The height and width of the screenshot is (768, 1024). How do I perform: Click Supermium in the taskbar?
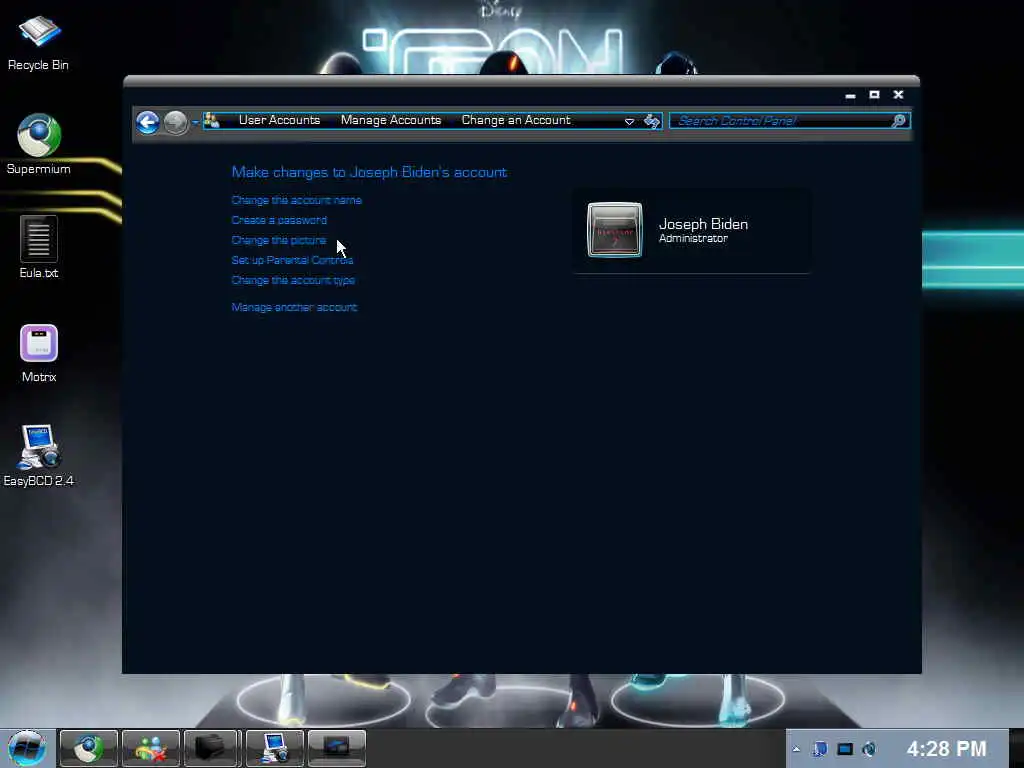coord(89,748)
